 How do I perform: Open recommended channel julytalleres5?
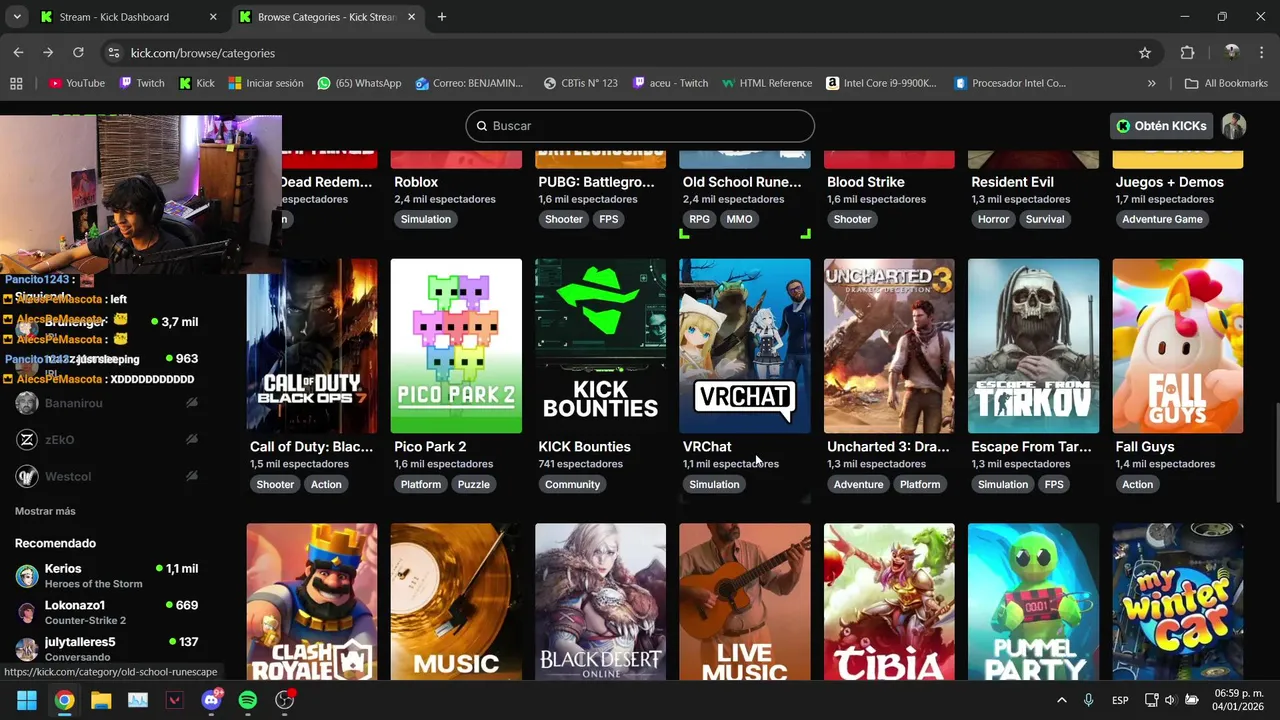[107, 648]
